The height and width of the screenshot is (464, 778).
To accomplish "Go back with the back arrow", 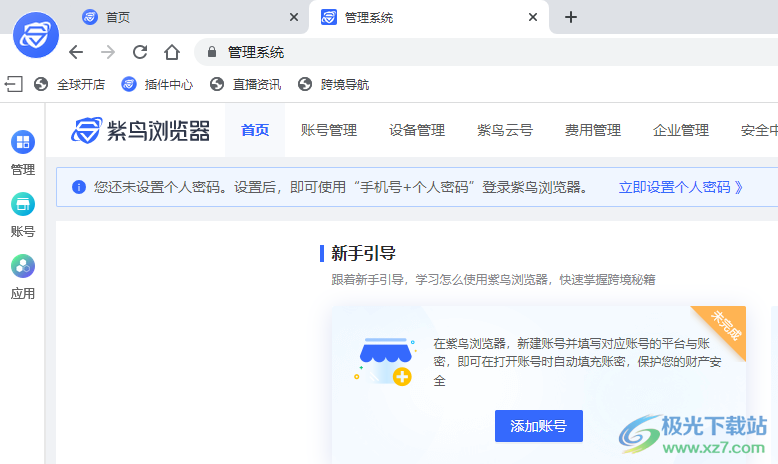I will [76, 52].
